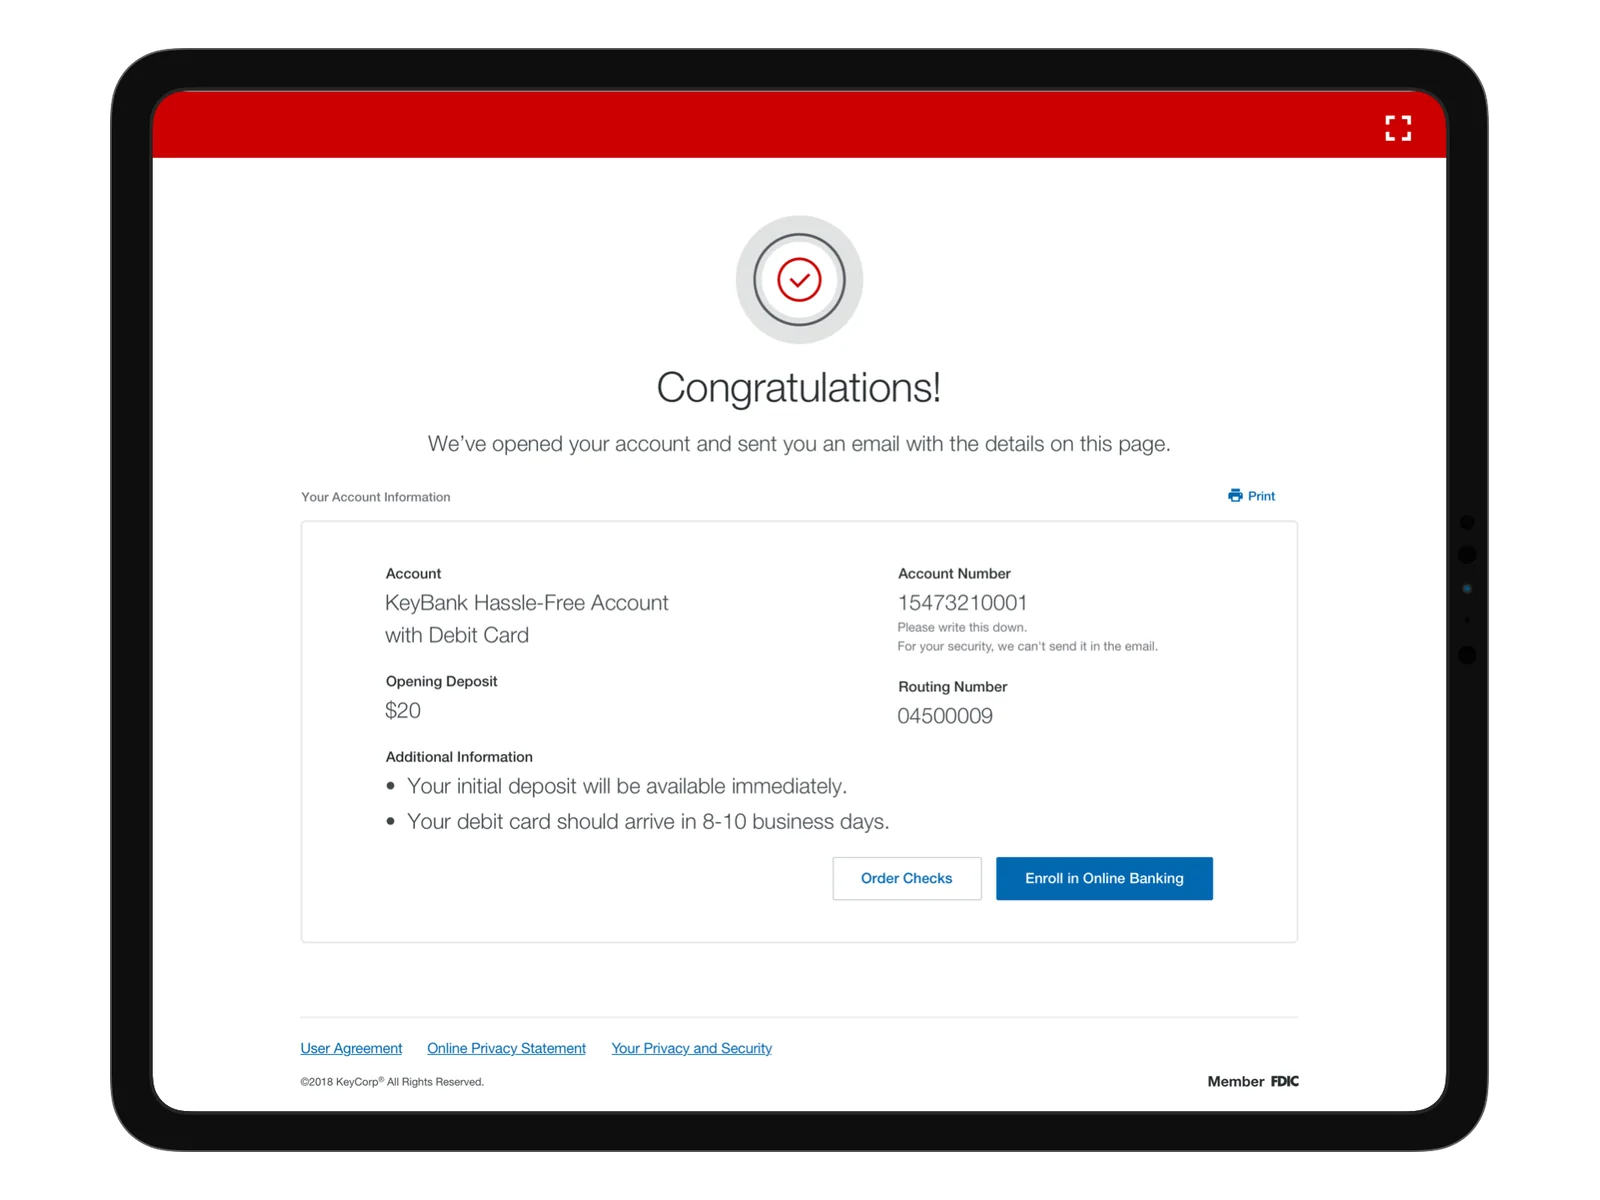Click the Additional Information heading
The image size is (1600, 1200).
pyautogui.click(x=459, y=757)
